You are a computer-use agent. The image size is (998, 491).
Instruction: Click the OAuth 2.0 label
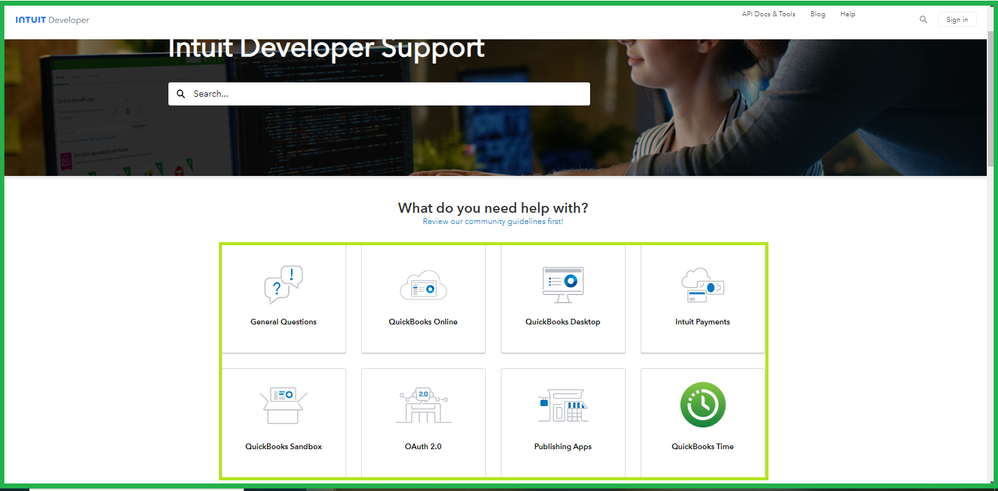pyautogui.click(x=423, y=447)
